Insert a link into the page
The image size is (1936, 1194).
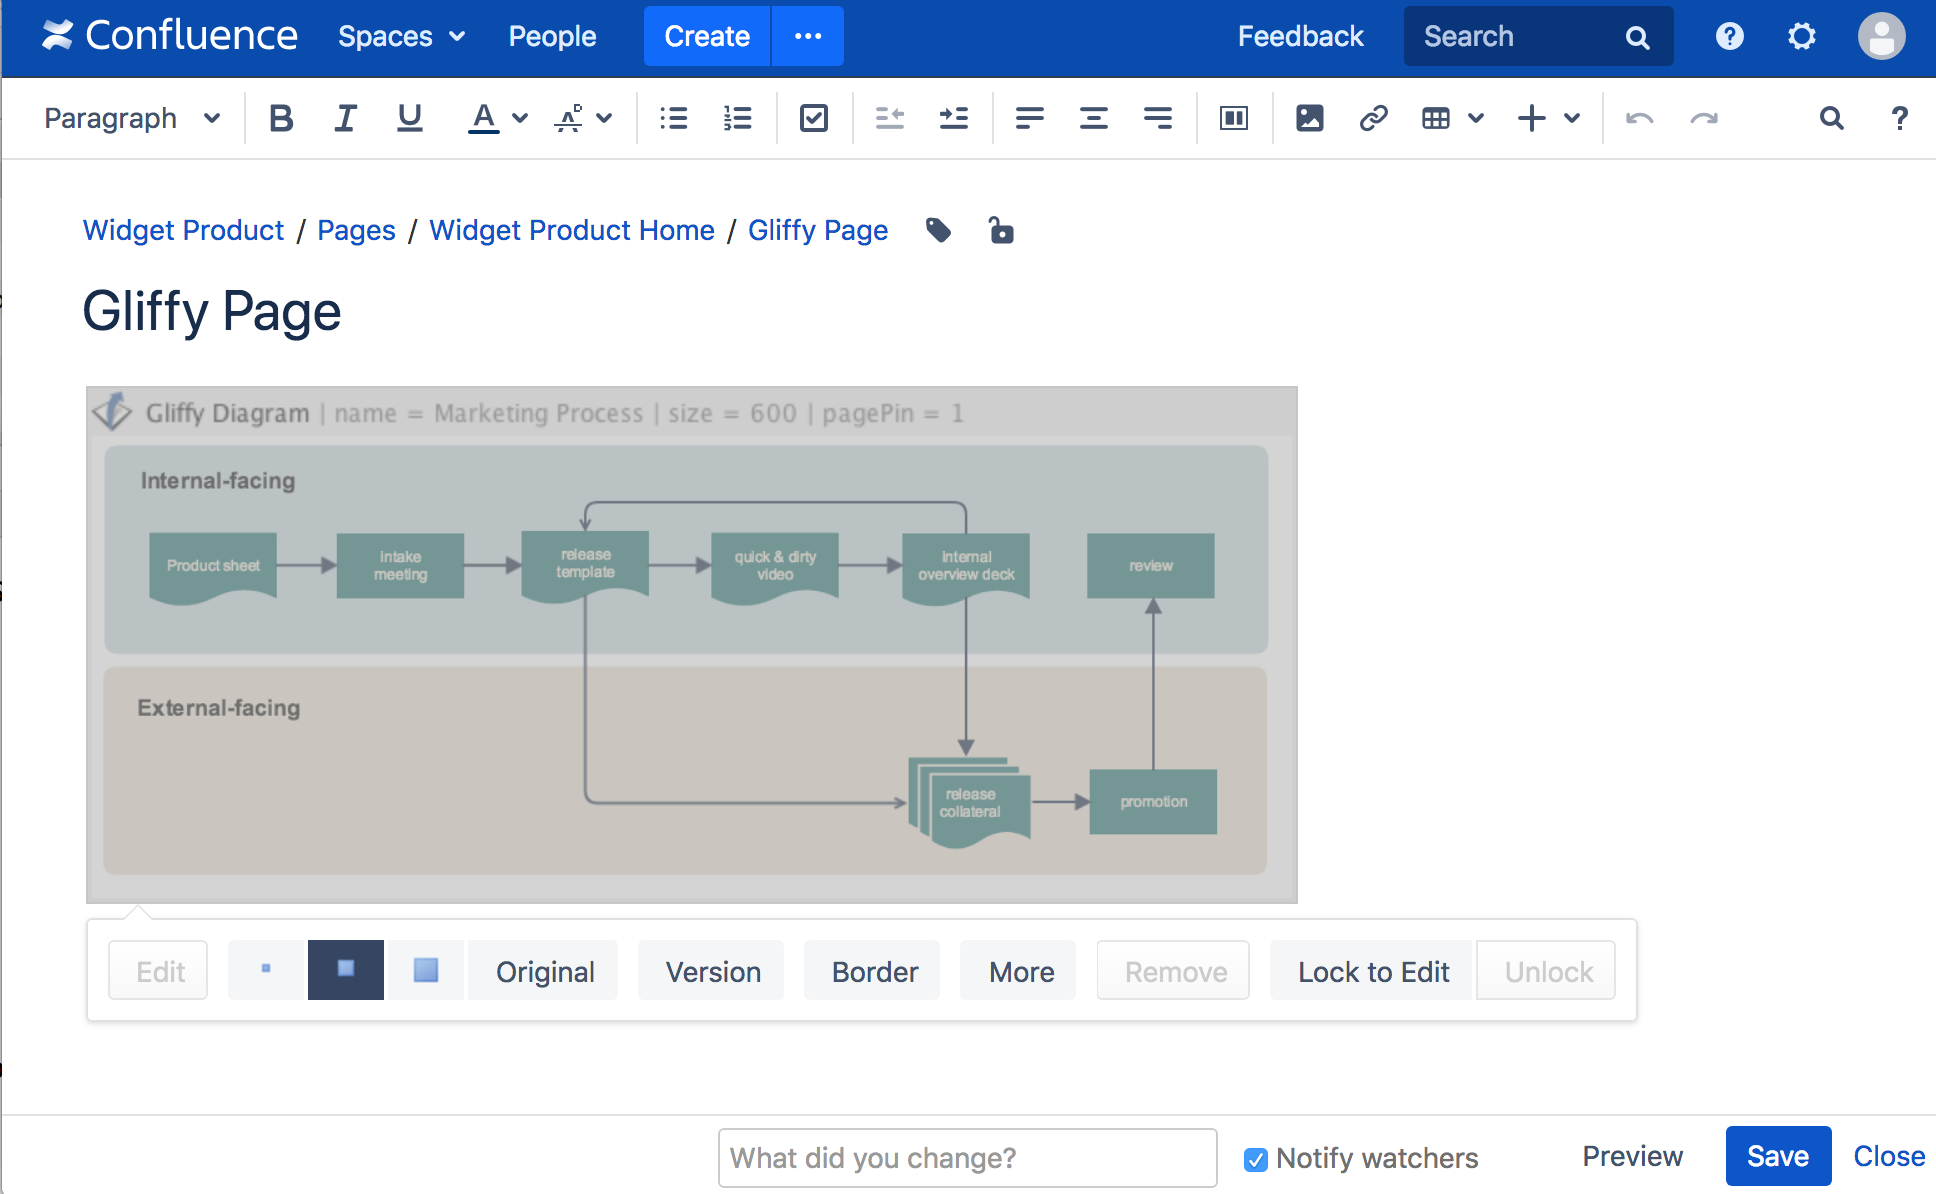coord(1373,118)
